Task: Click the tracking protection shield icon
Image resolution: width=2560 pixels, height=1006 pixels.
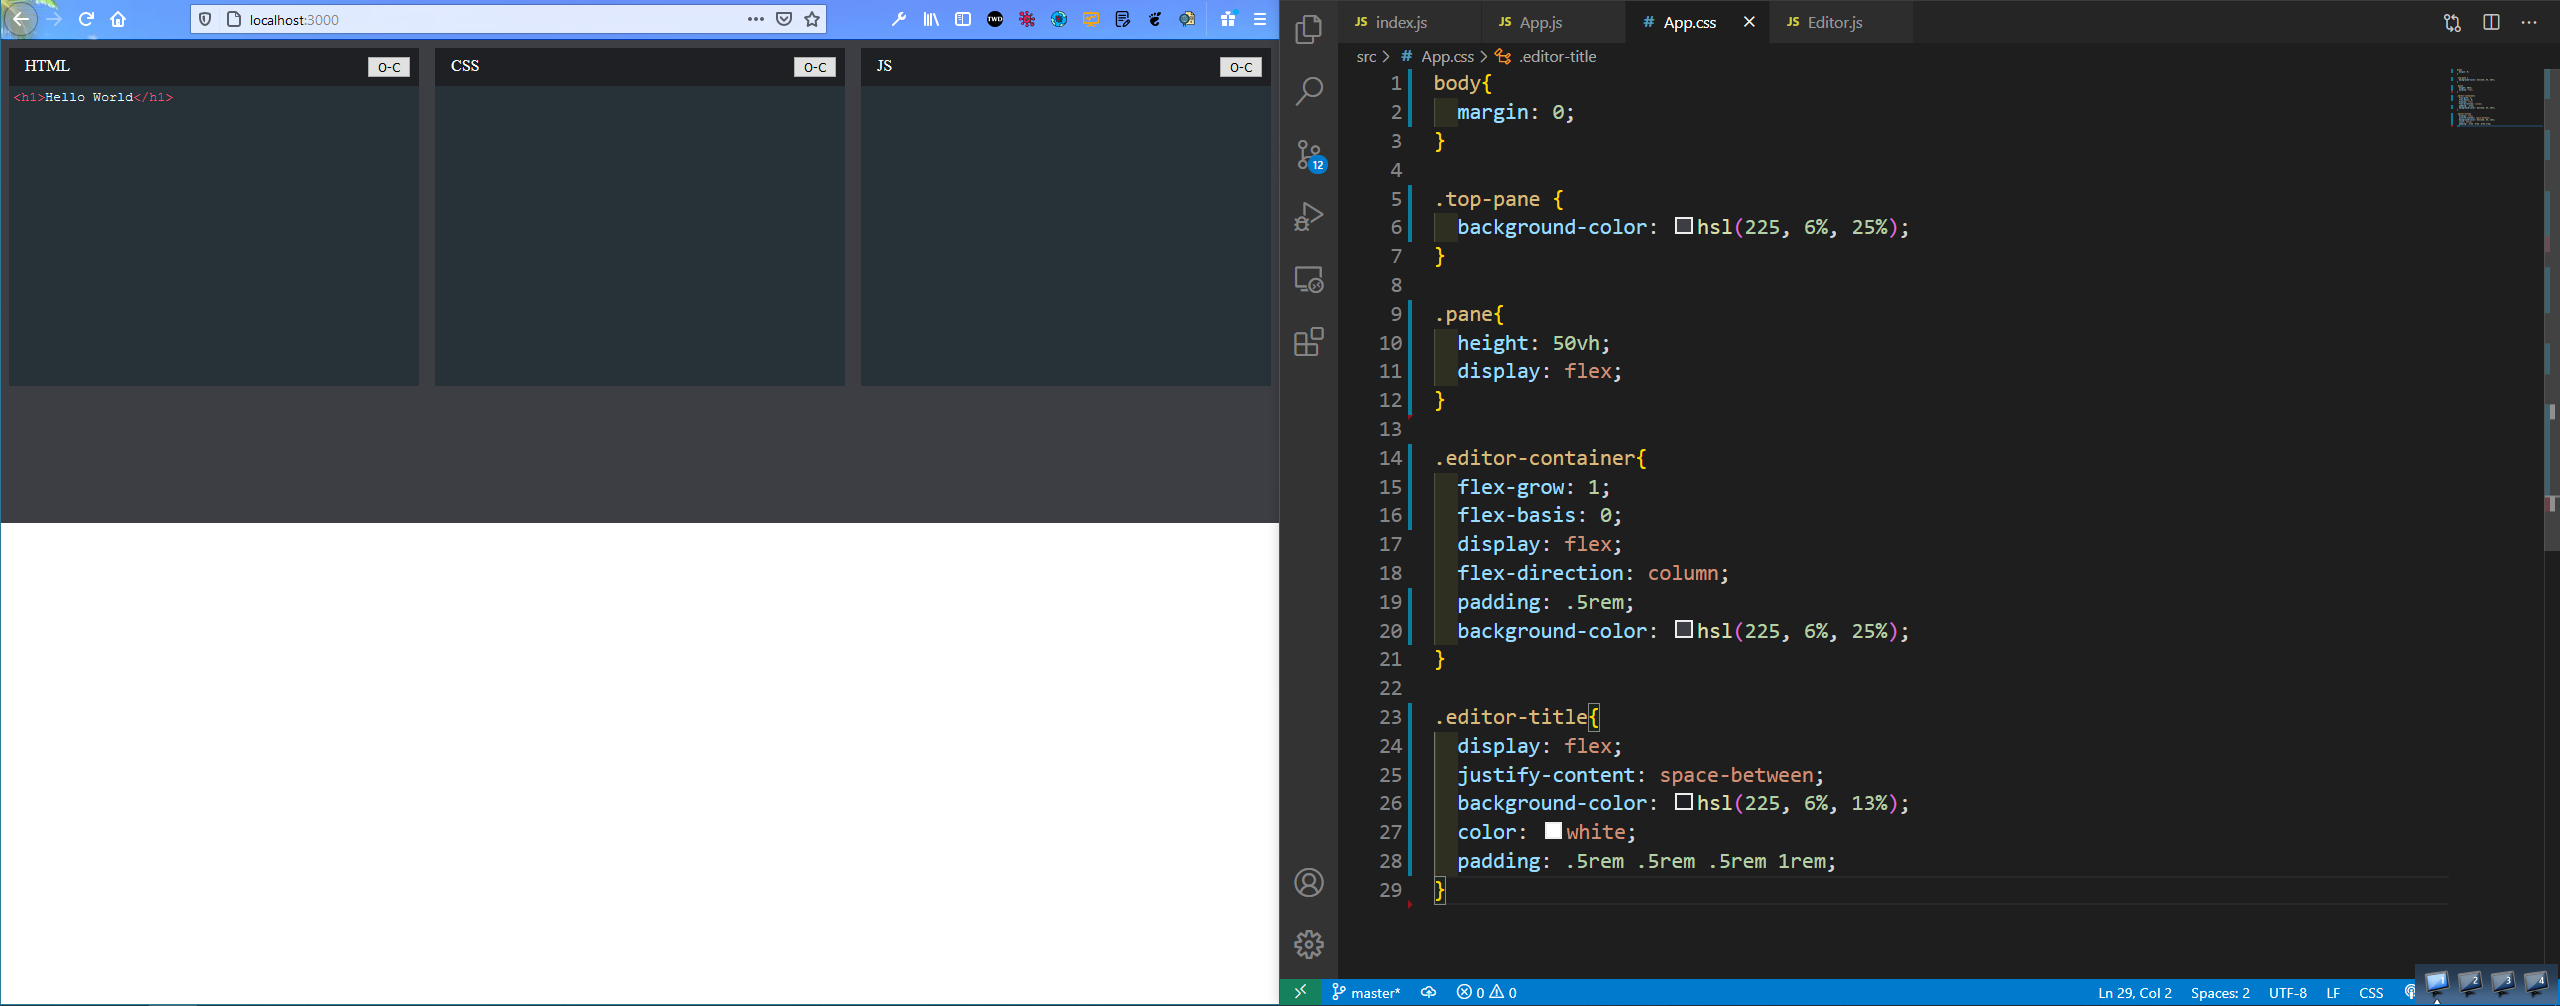Action: coord(205,19)
